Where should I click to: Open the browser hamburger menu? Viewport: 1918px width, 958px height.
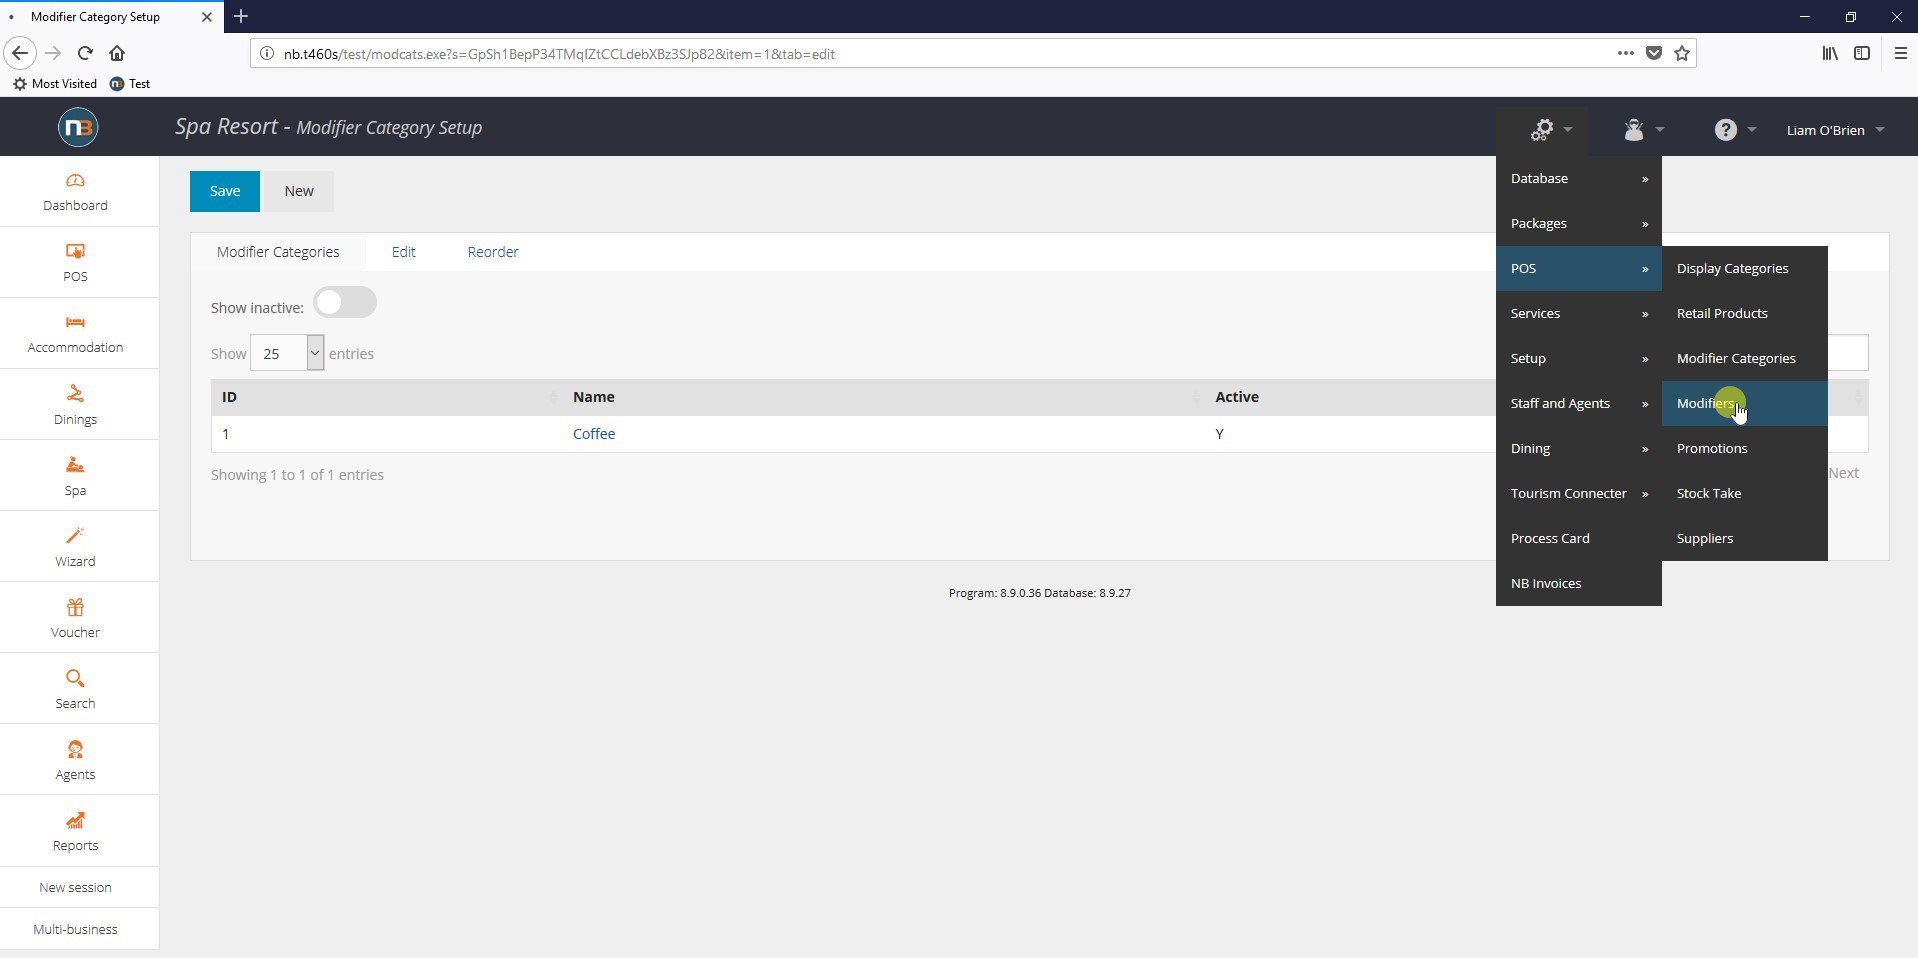[1901, 53]
